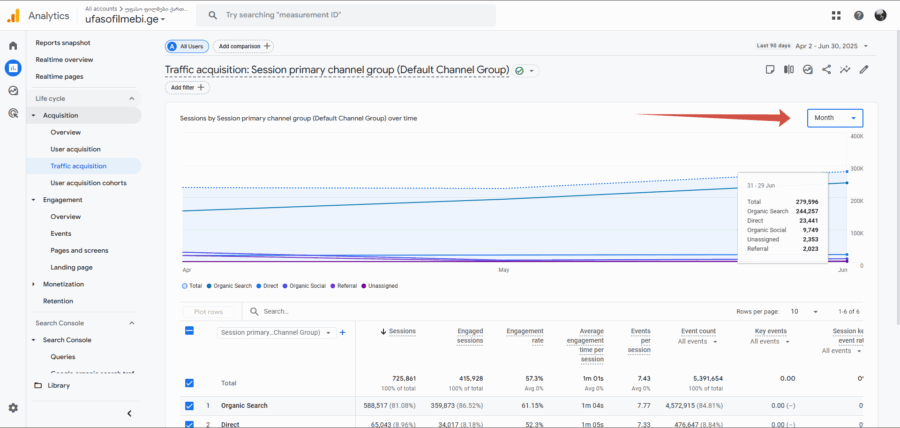Click the edit comparisons columns icon
This screenshot has width=900, height=428.
(789, 69)
